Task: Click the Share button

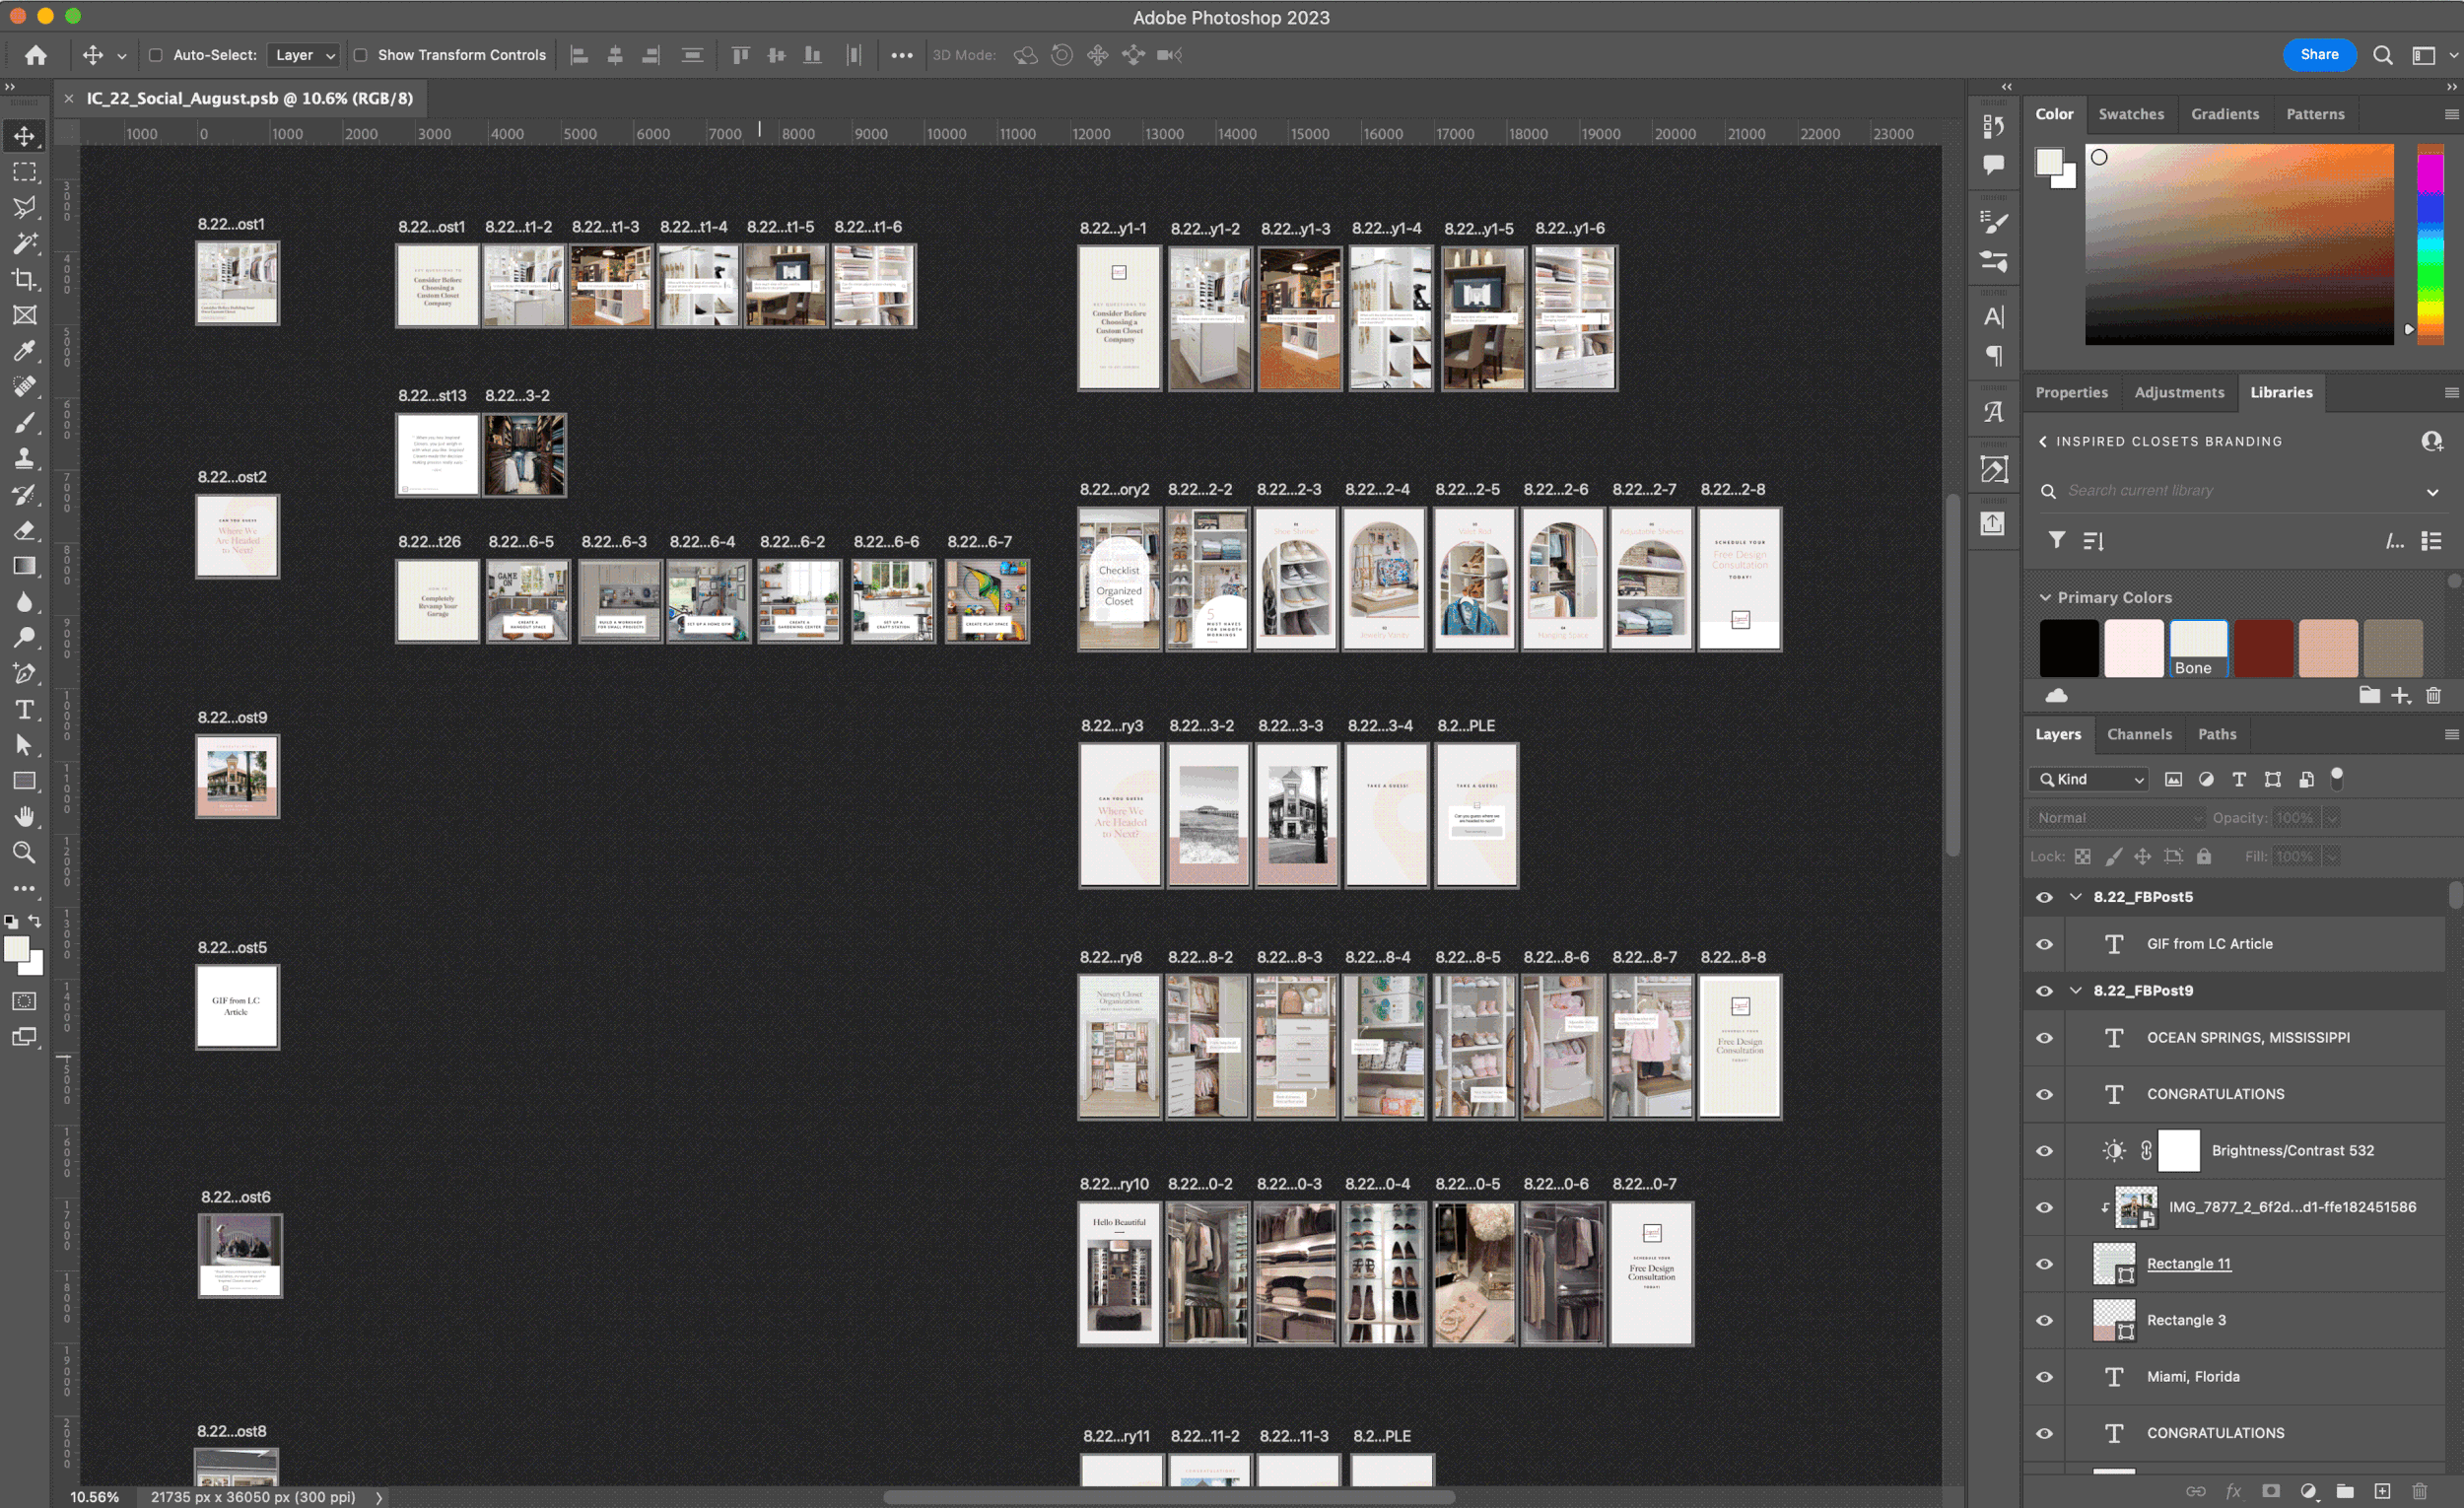Action: click(x=2319, y=55)
